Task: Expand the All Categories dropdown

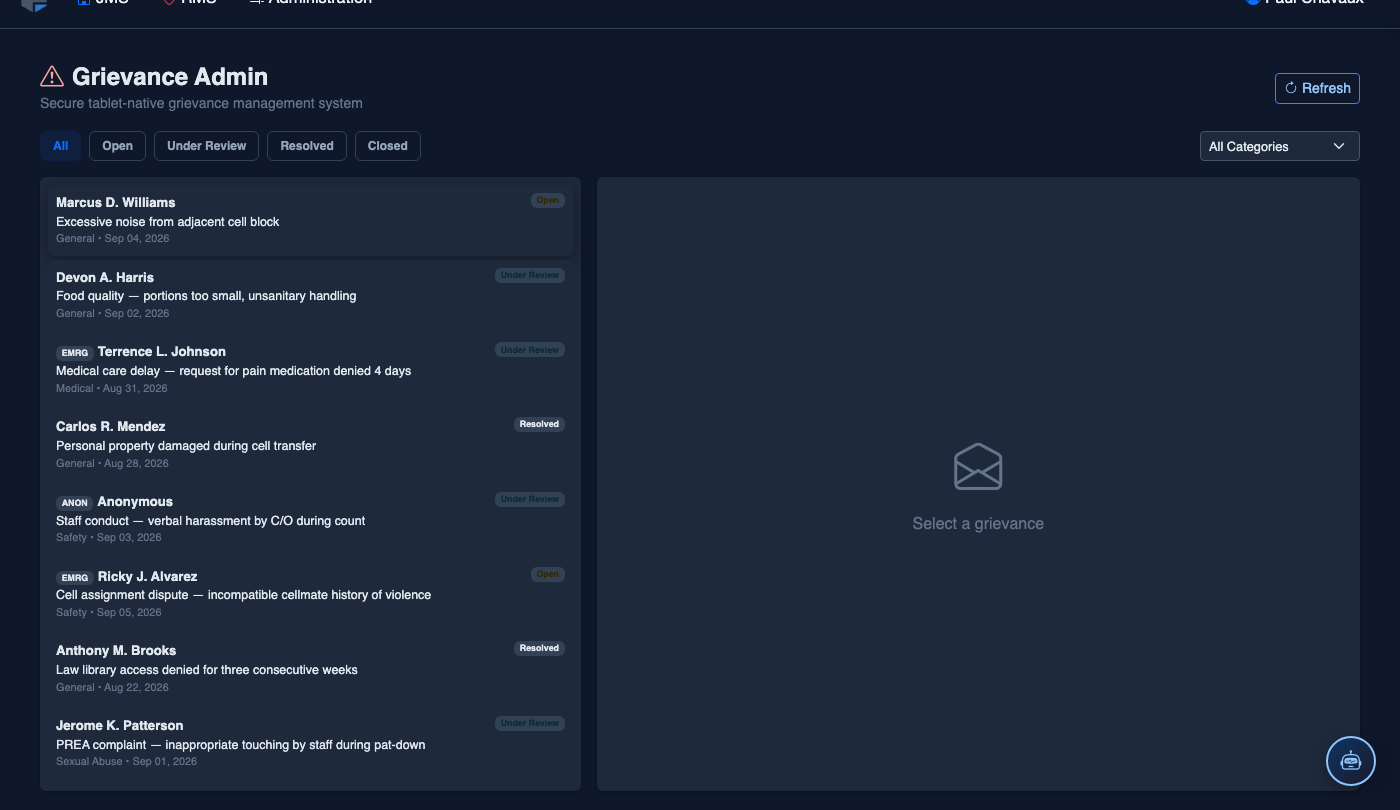Action: click(1280, 146)
